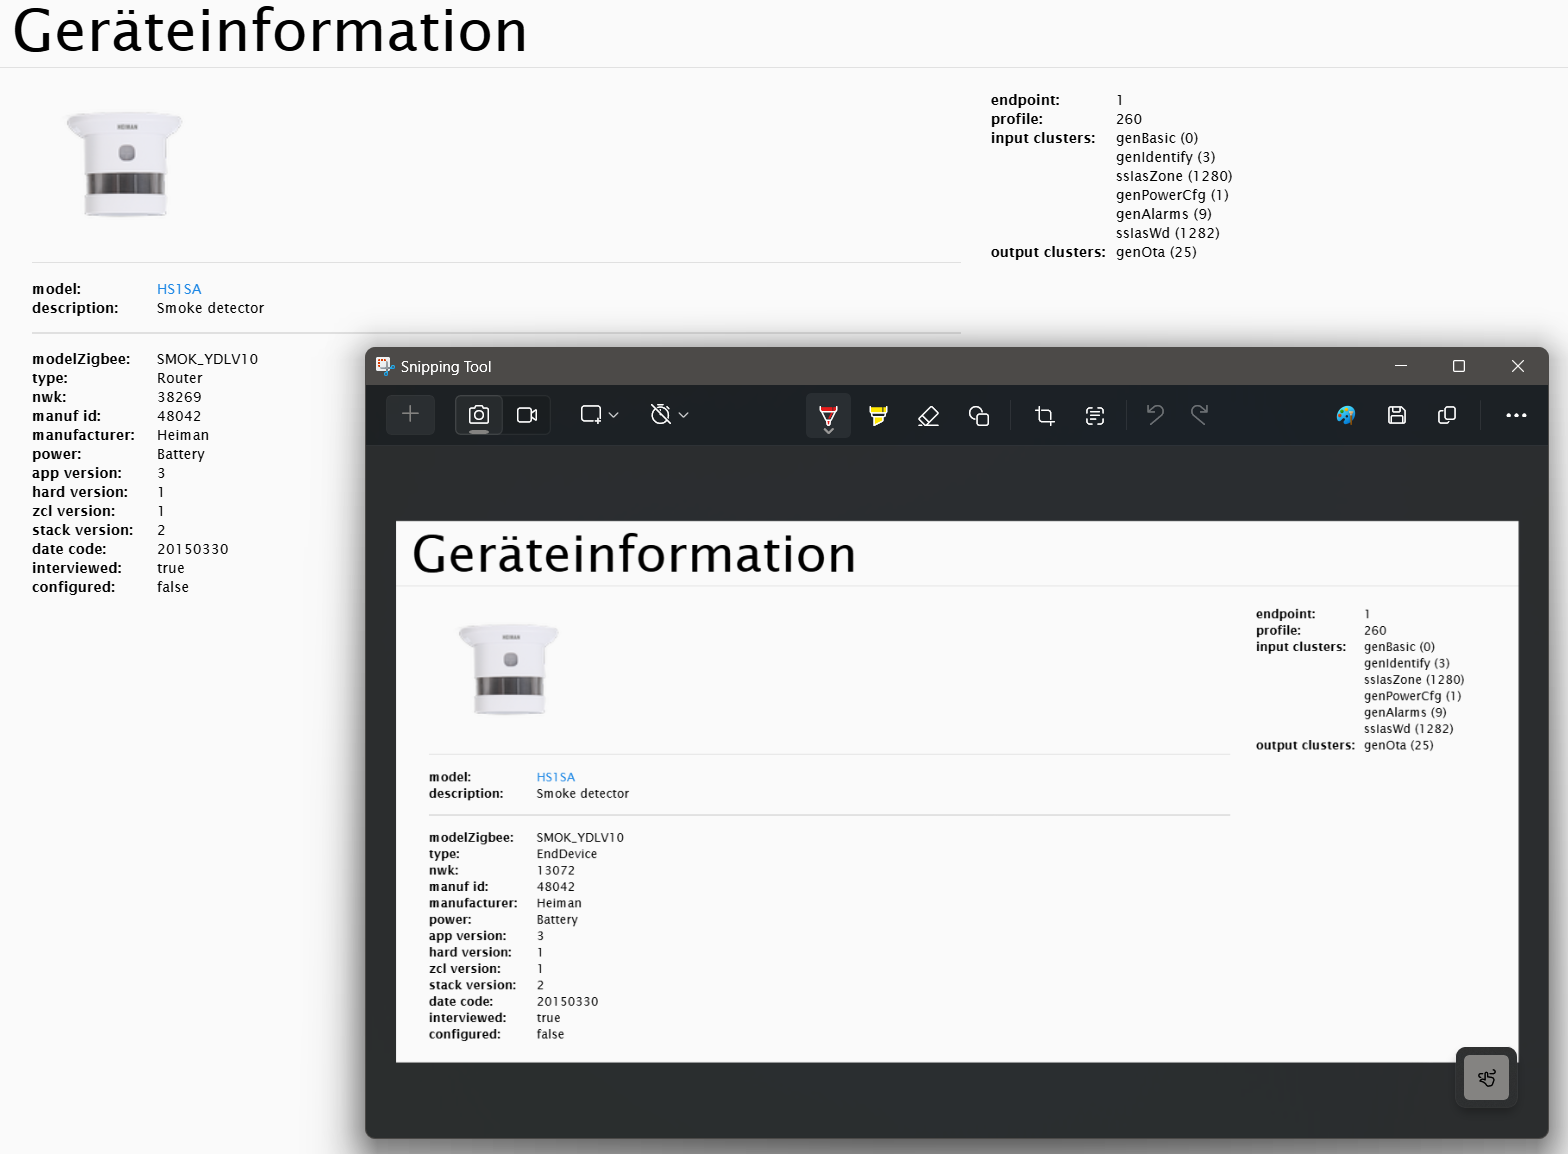Maximize the Snipping Tool window
The width and height of the screenshot is (1568, 1154).
point(1459,366)
